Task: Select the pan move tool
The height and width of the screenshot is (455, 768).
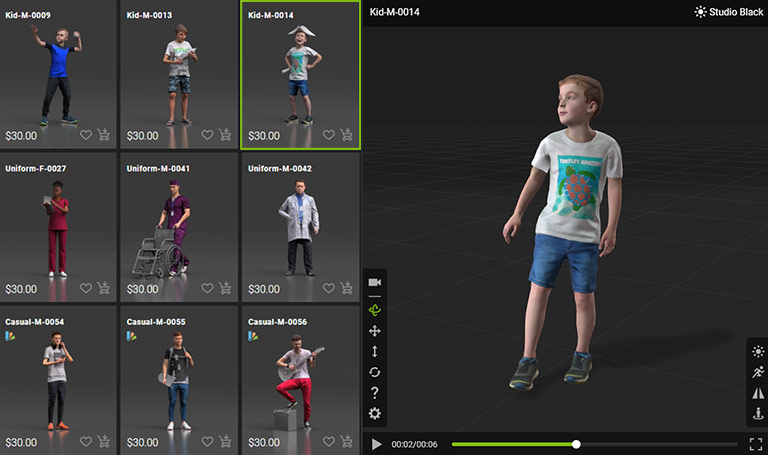Action: tap(375, 330)
